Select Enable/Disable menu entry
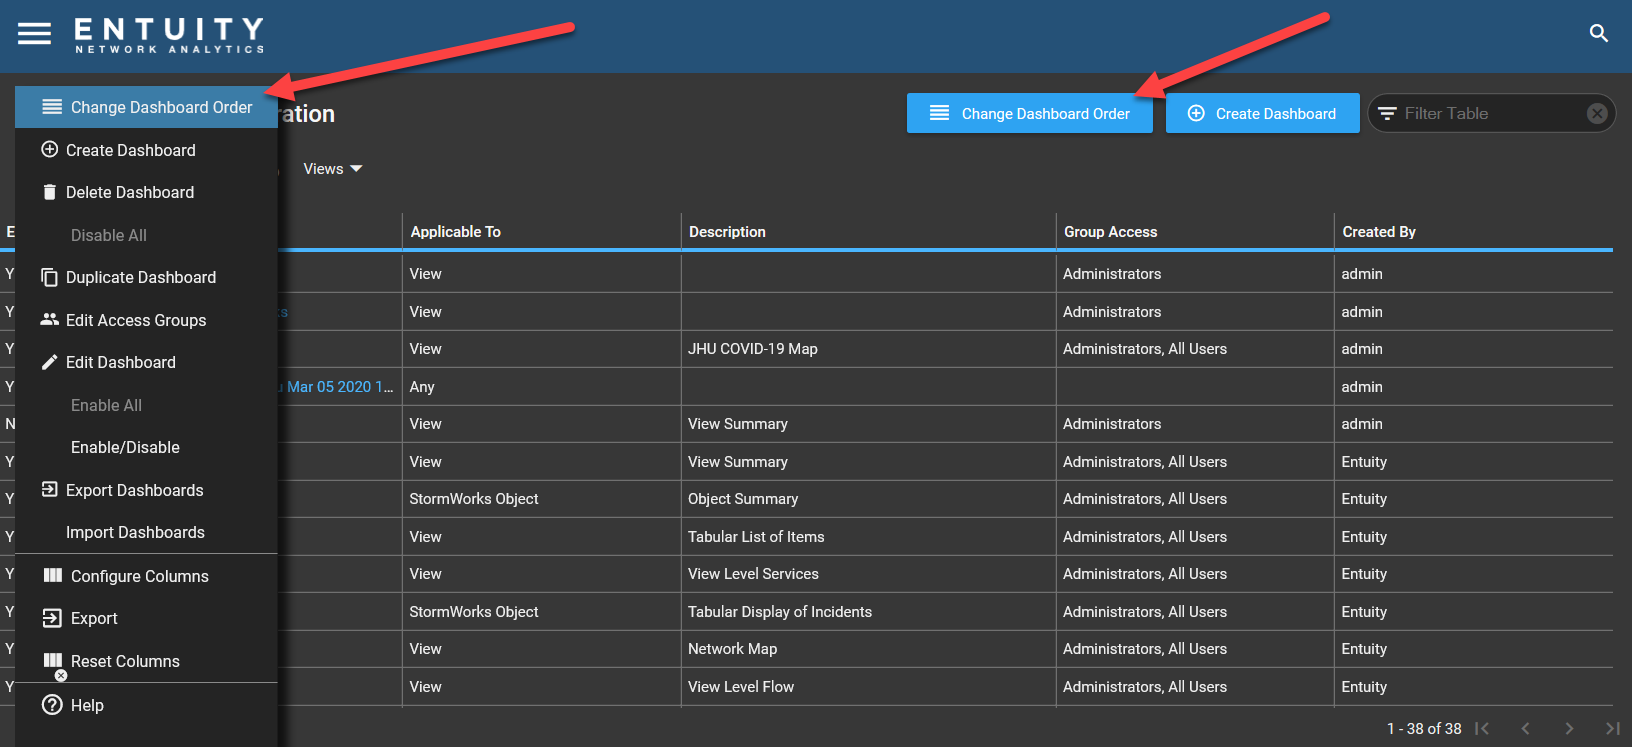1632x747 pixels. click(x=146, y=447)
